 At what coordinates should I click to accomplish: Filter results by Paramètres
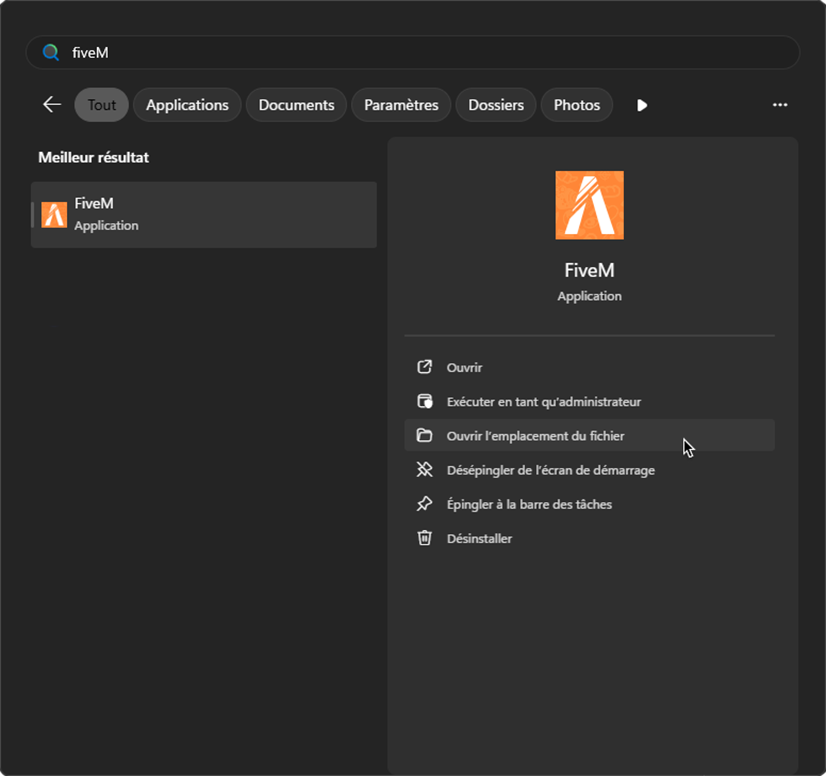point(401,105)
